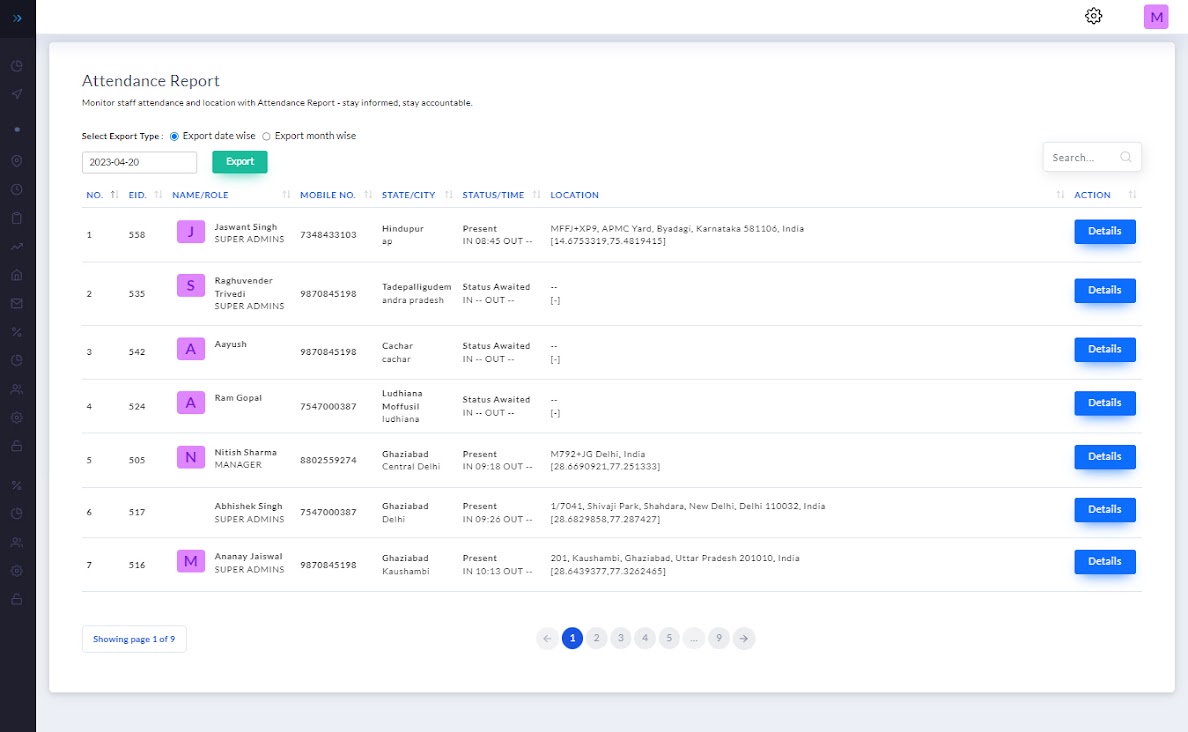This screenshot has width=1188, height=732.
Task: Go to the home icon in sidebar
Action: (17, 275)
